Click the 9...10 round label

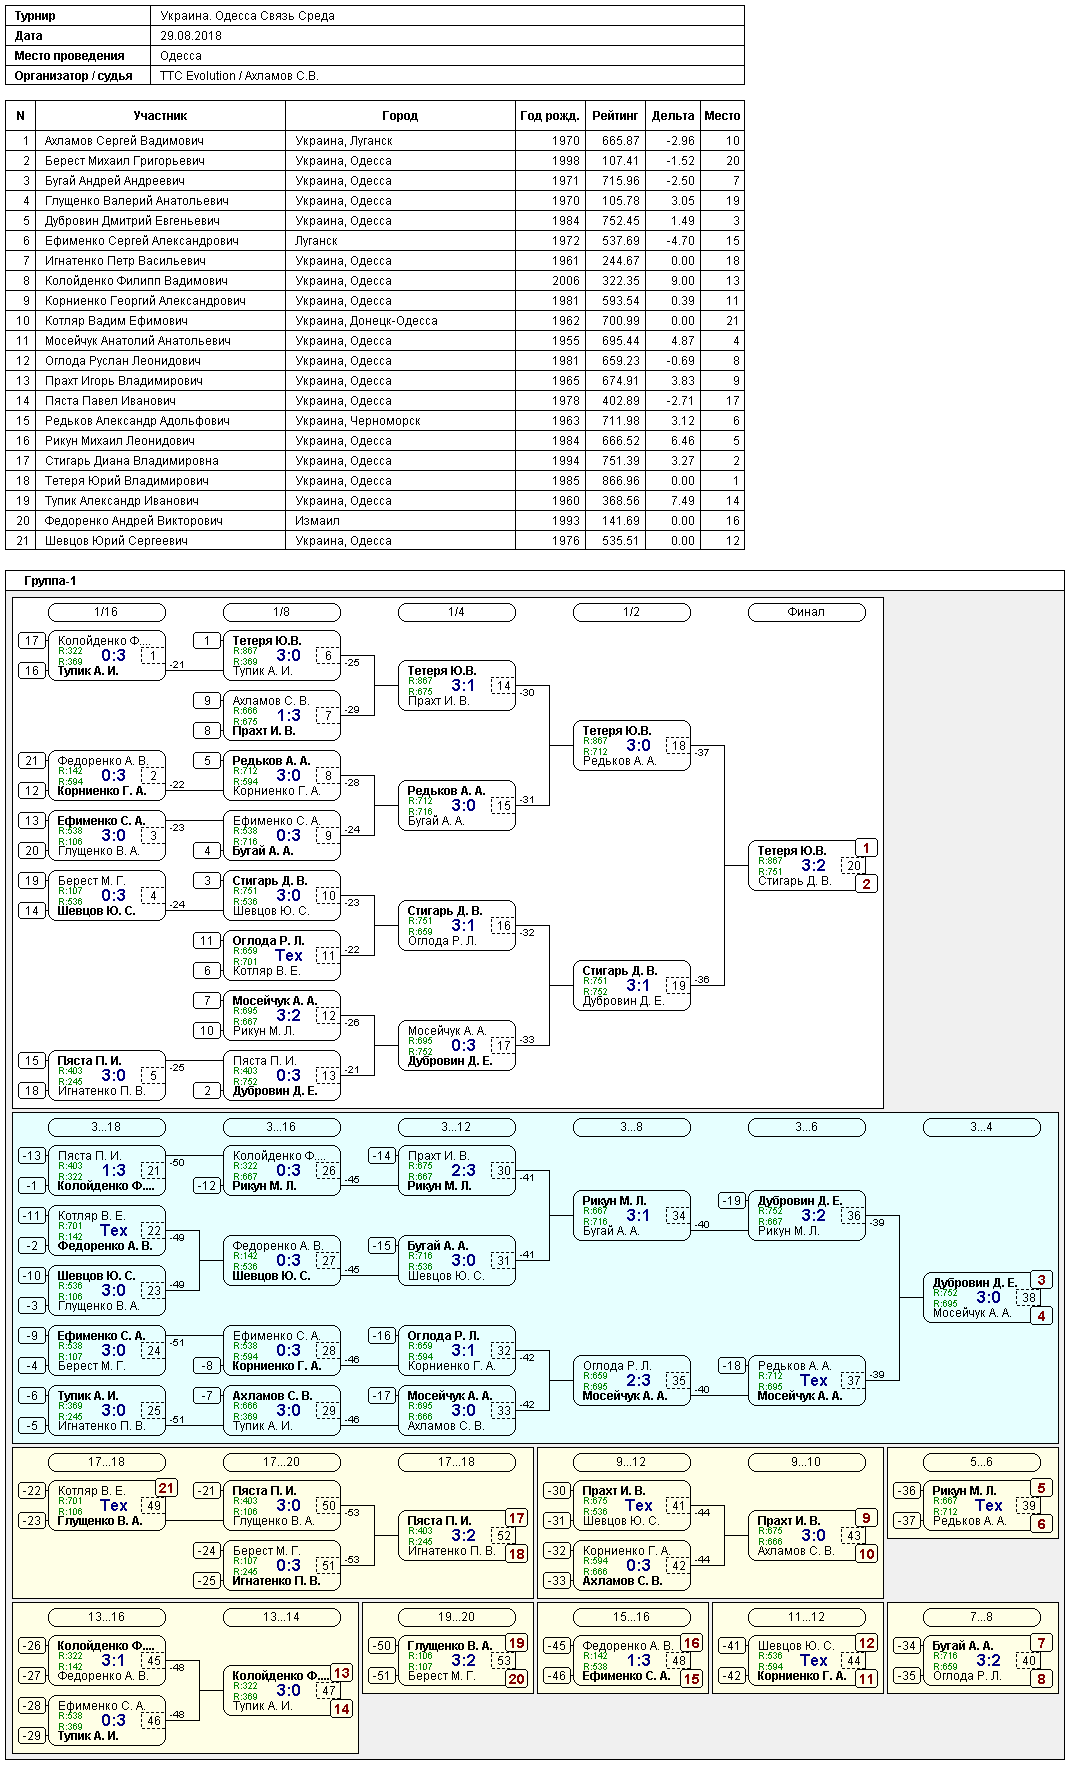pos(806,1462)
